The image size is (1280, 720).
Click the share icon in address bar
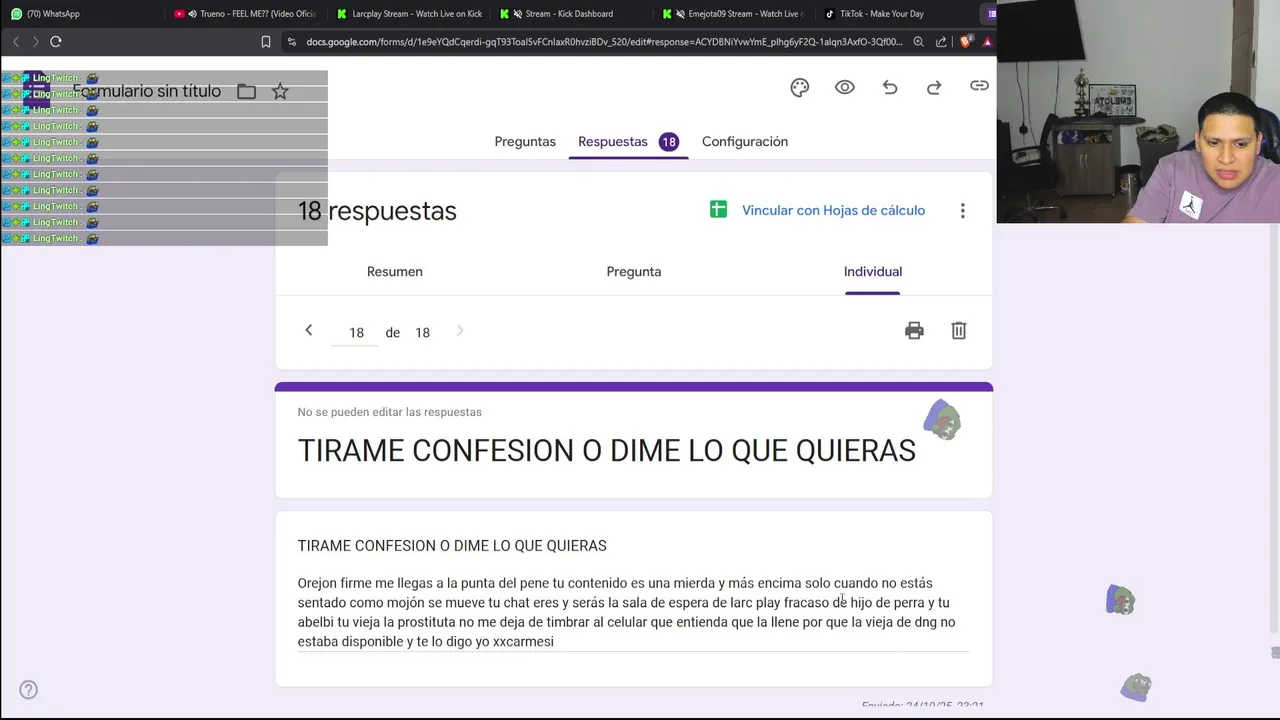coord(941,42)
